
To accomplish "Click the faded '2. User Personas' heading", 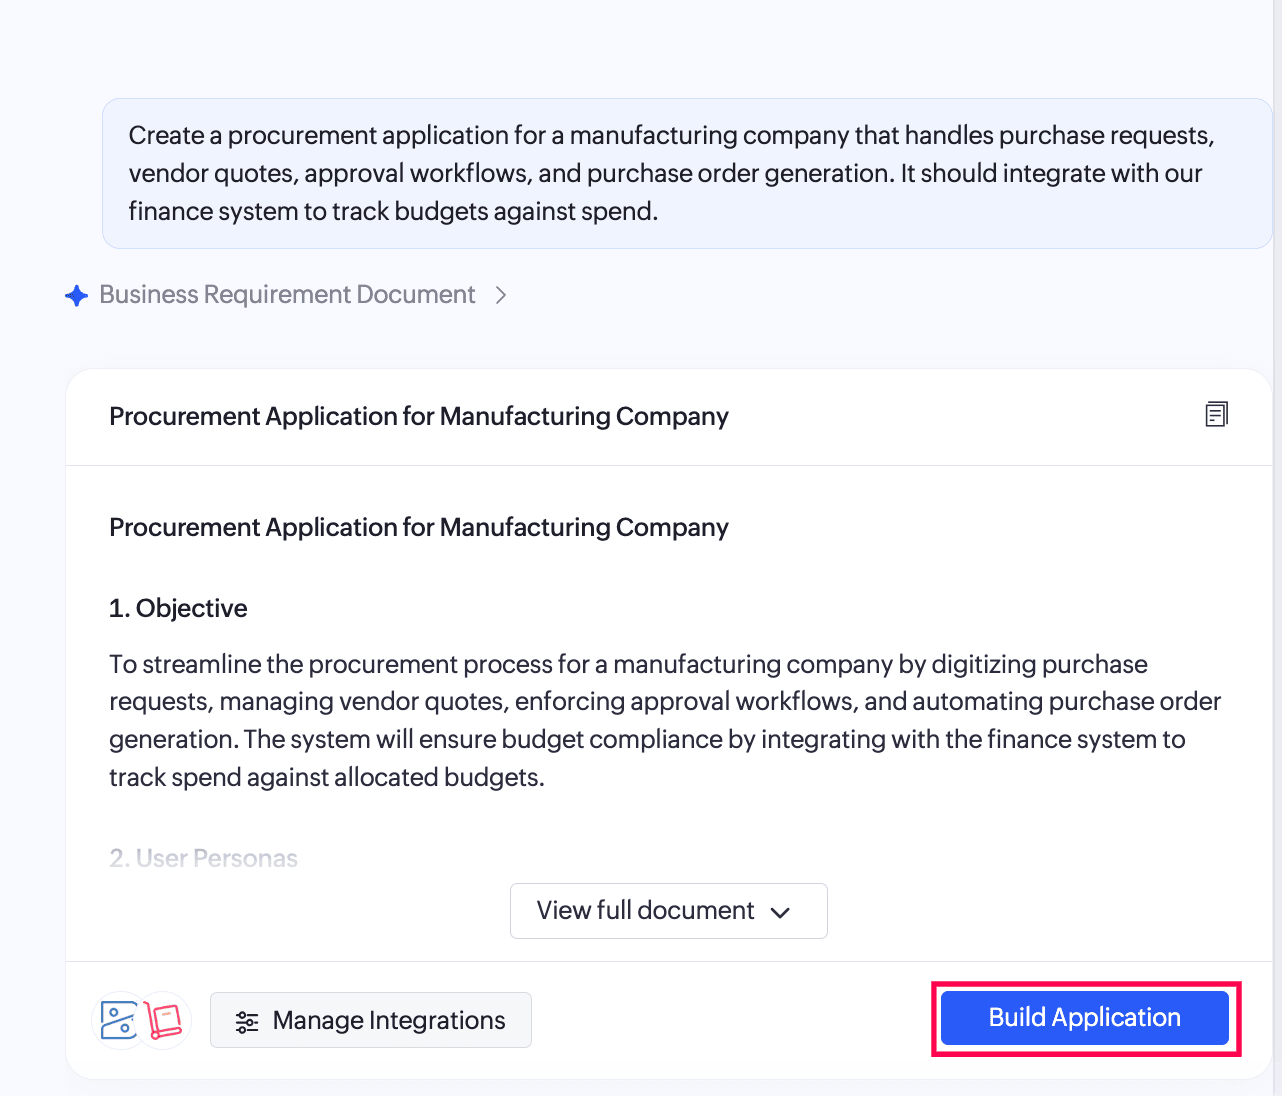I will [x=203, y=858].
